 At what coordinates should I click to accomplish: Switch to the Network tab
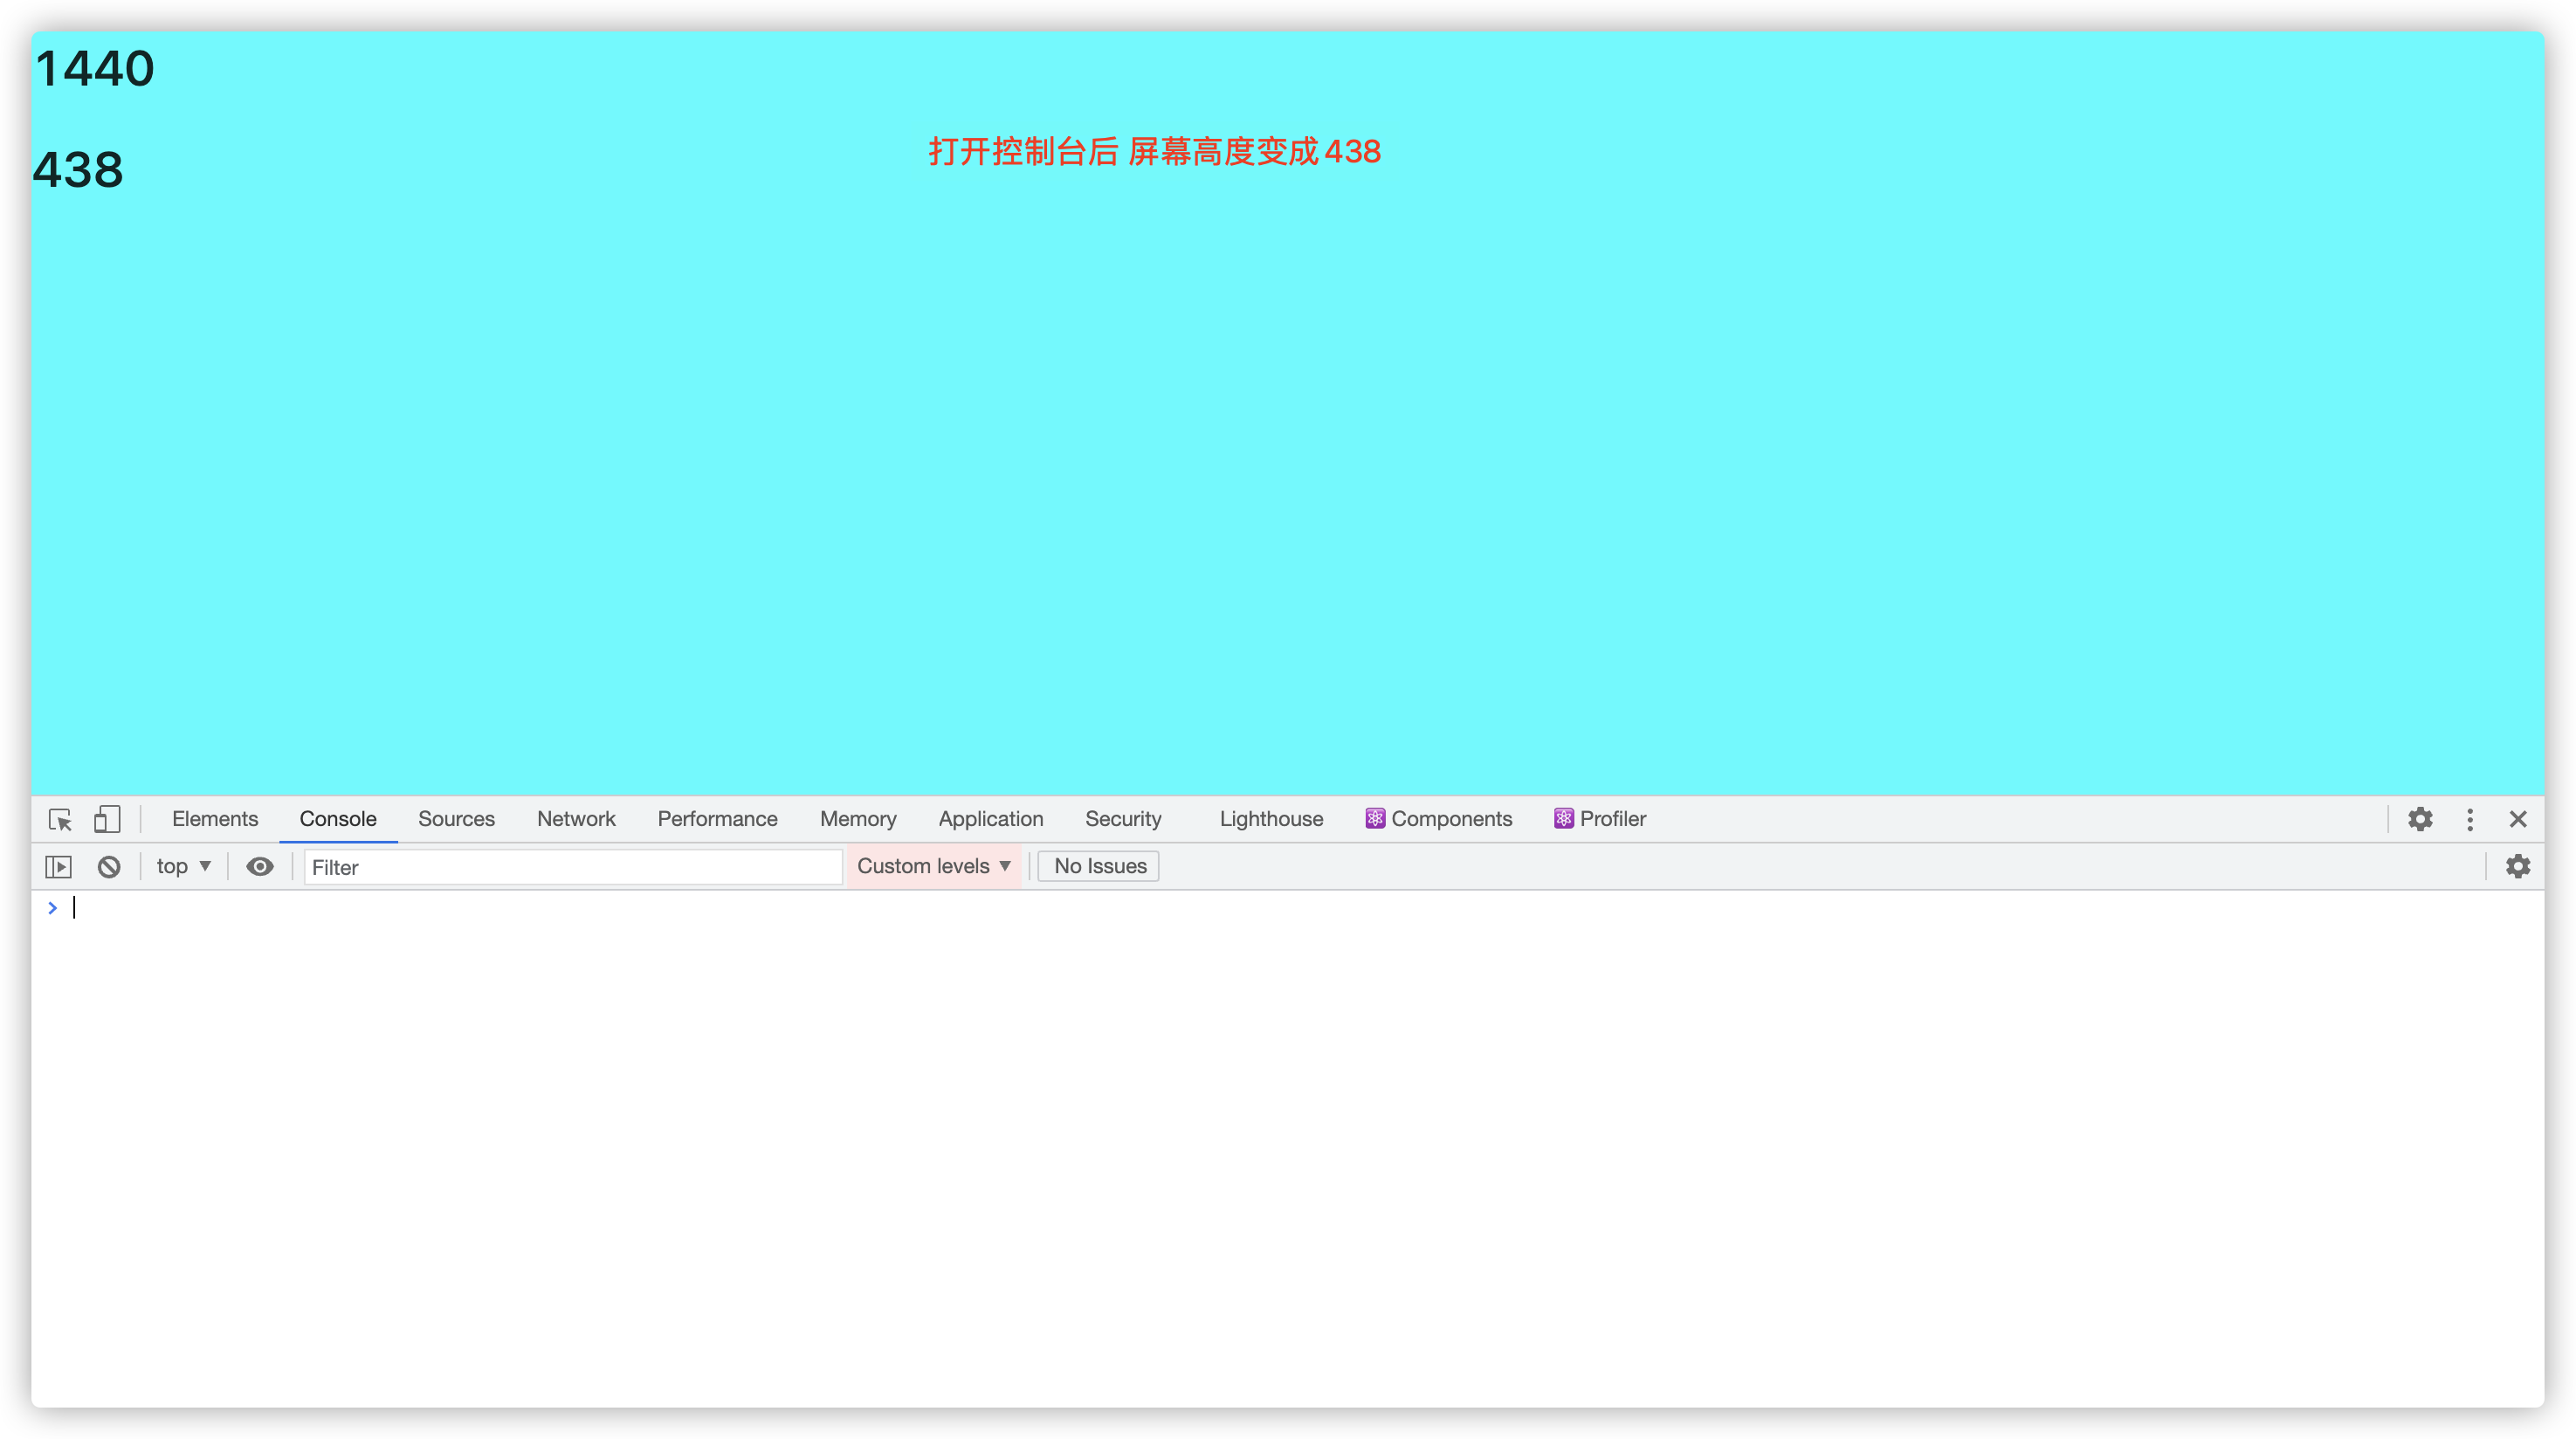[x=576, y=819]
